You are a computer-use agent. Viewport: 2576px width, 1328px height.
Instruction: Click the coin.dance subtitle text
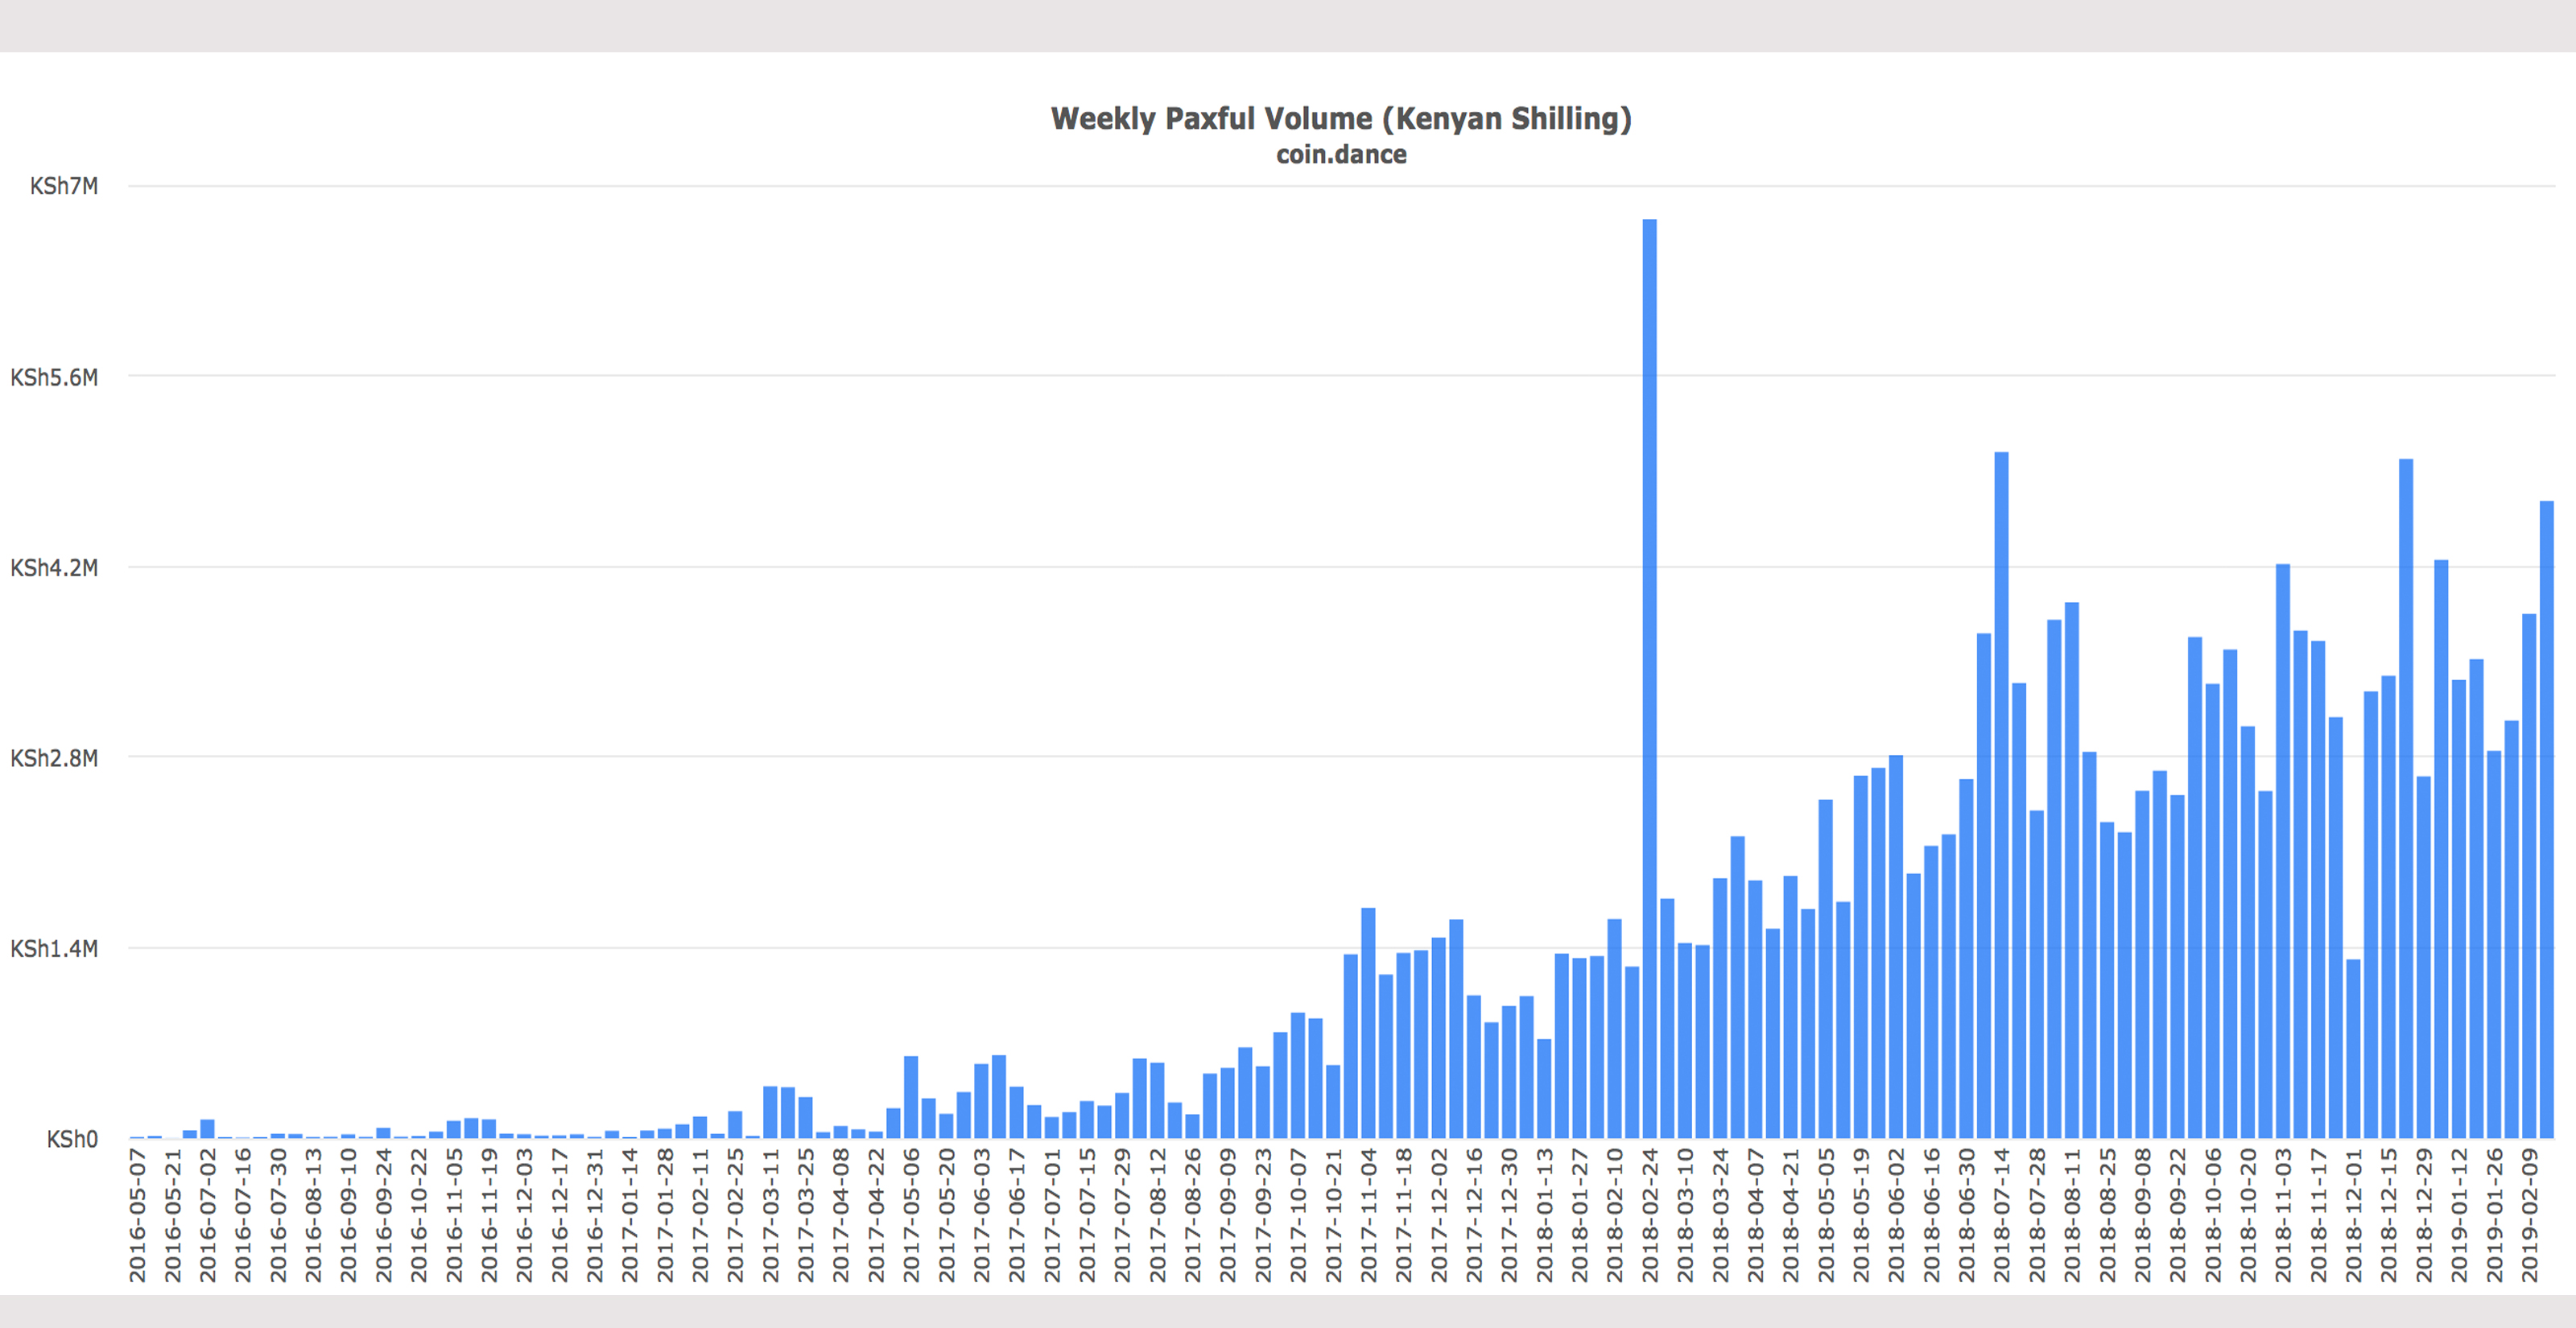[x=1340, y=155]
